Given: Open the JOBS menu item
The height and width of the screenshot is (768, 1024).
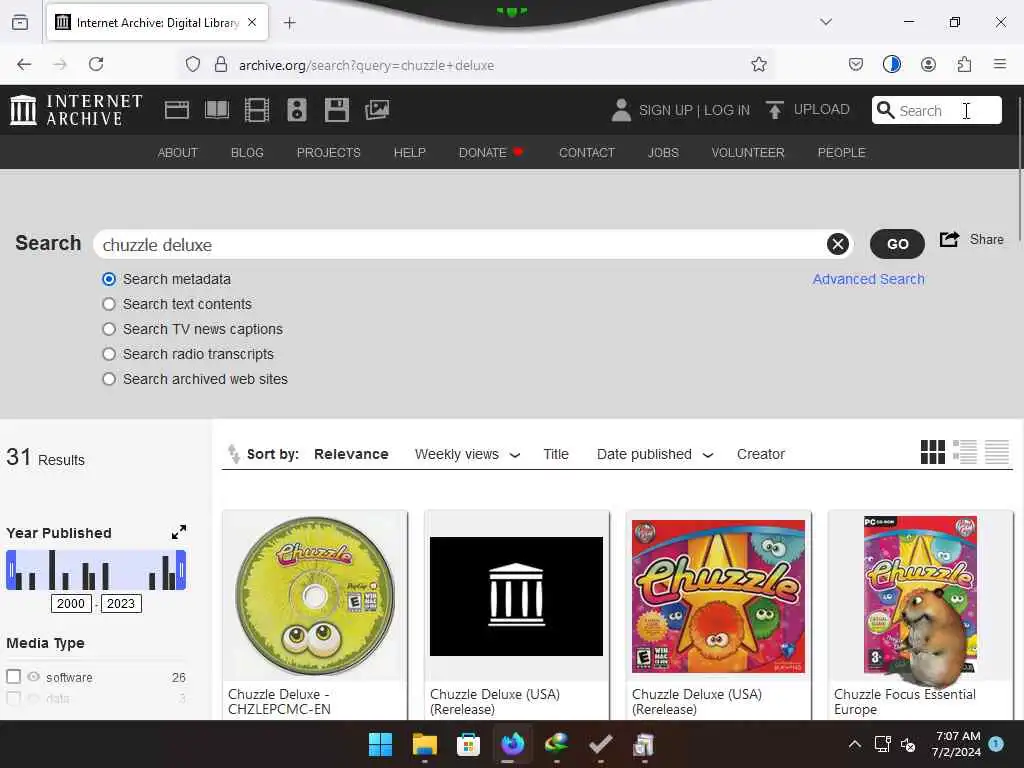Looking at the screenshot, I should [664, 153].
